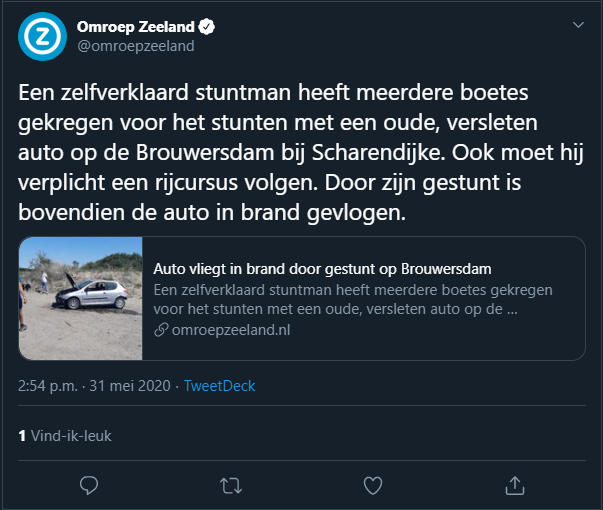The image size is (603, 510).
Task: Follow the TweetDeck source link
Action: coord(220,385)
